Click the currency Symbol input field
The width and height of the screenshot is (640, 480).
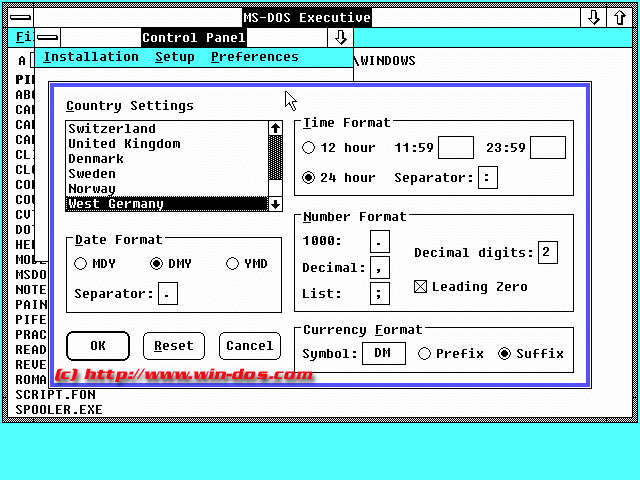(x=382, y=354)
